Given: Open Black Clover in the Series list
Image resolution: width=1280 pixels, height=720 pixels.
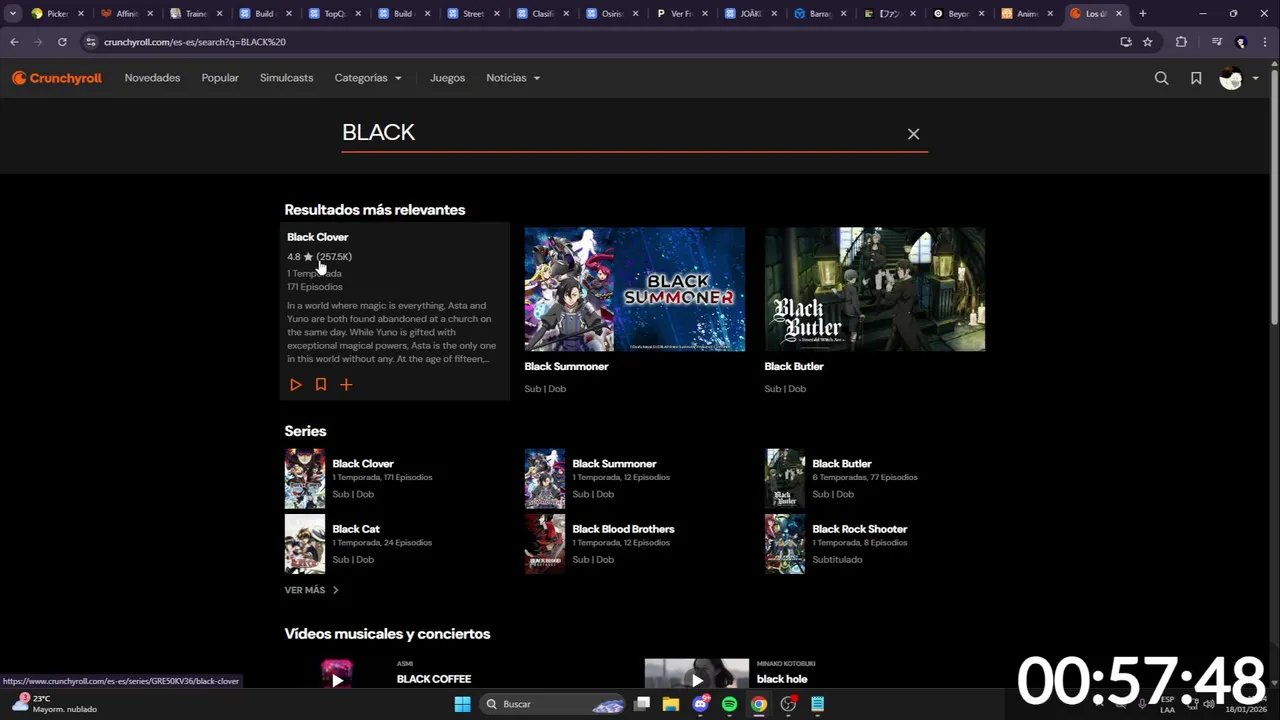Looking at the screenshot, I should [x=363, y=464].
